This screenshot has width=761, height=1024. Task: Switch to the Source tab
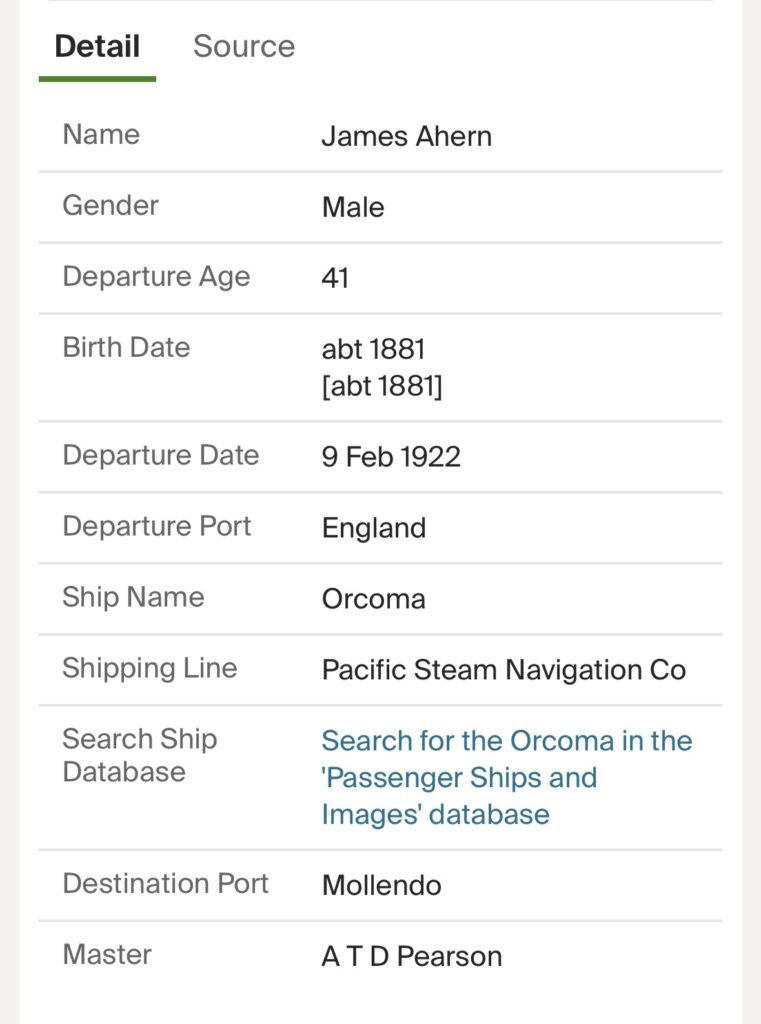tap(243, 46)
